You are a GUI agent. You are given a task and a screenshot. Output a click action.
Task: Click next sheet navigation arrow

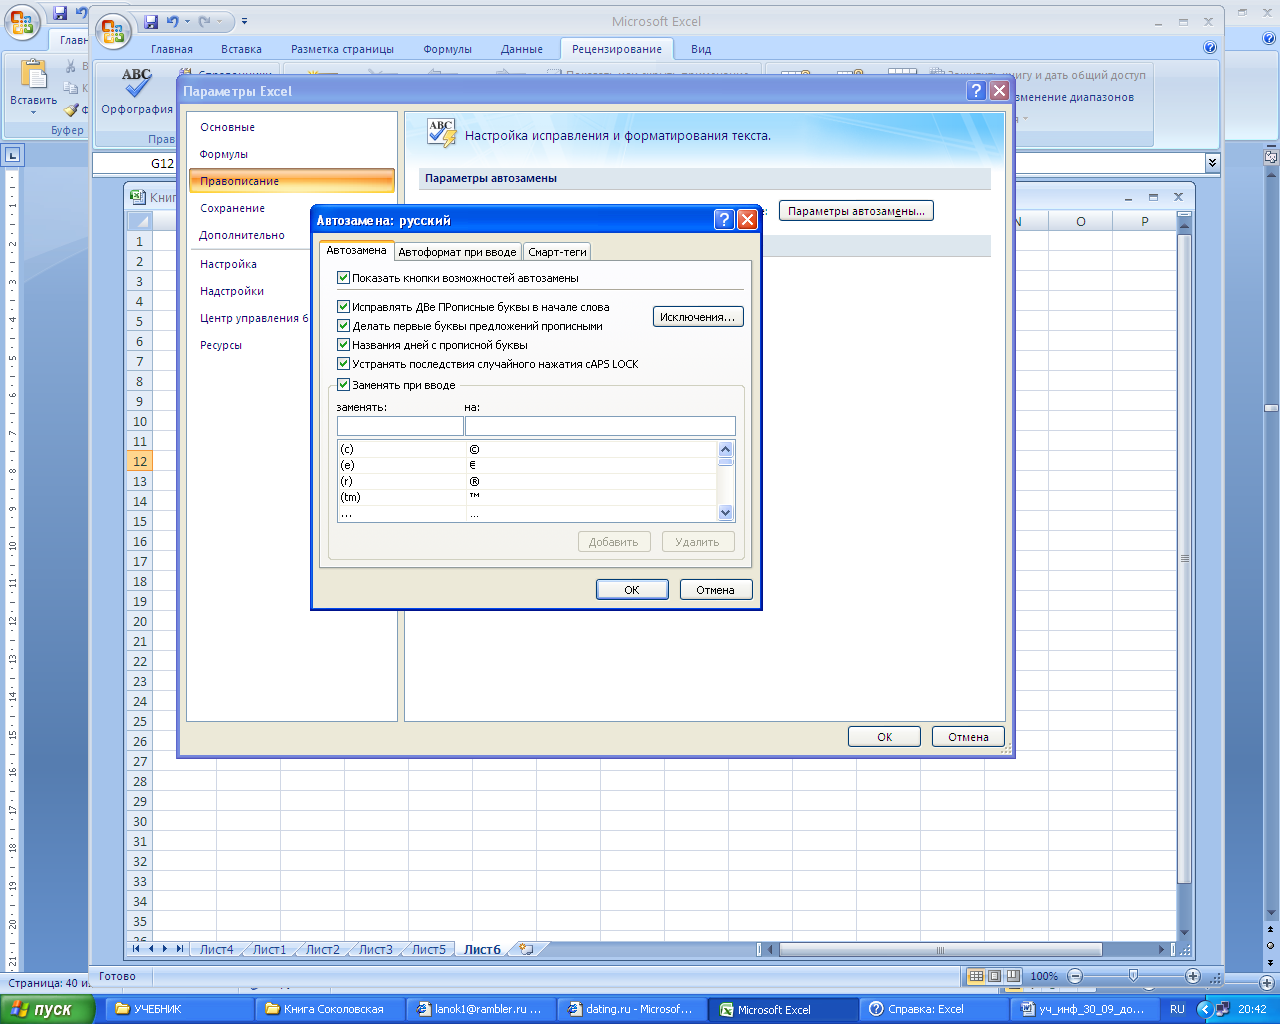coord(165,949)
